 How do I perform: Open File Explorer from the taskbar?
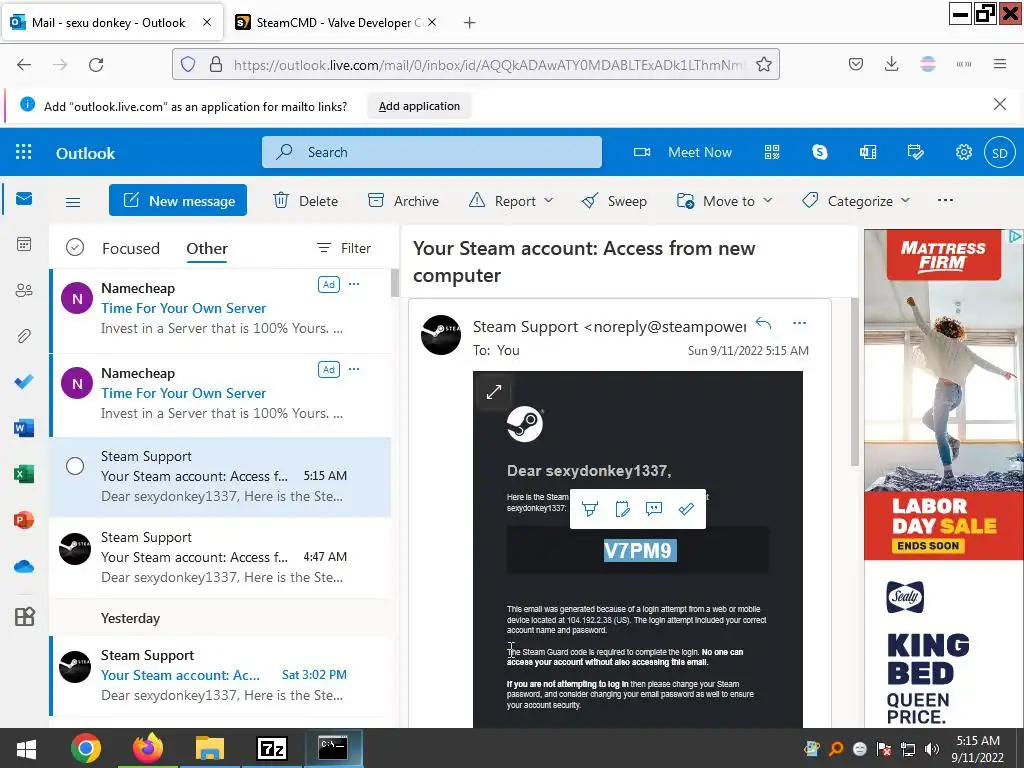(x=210, y=748)
